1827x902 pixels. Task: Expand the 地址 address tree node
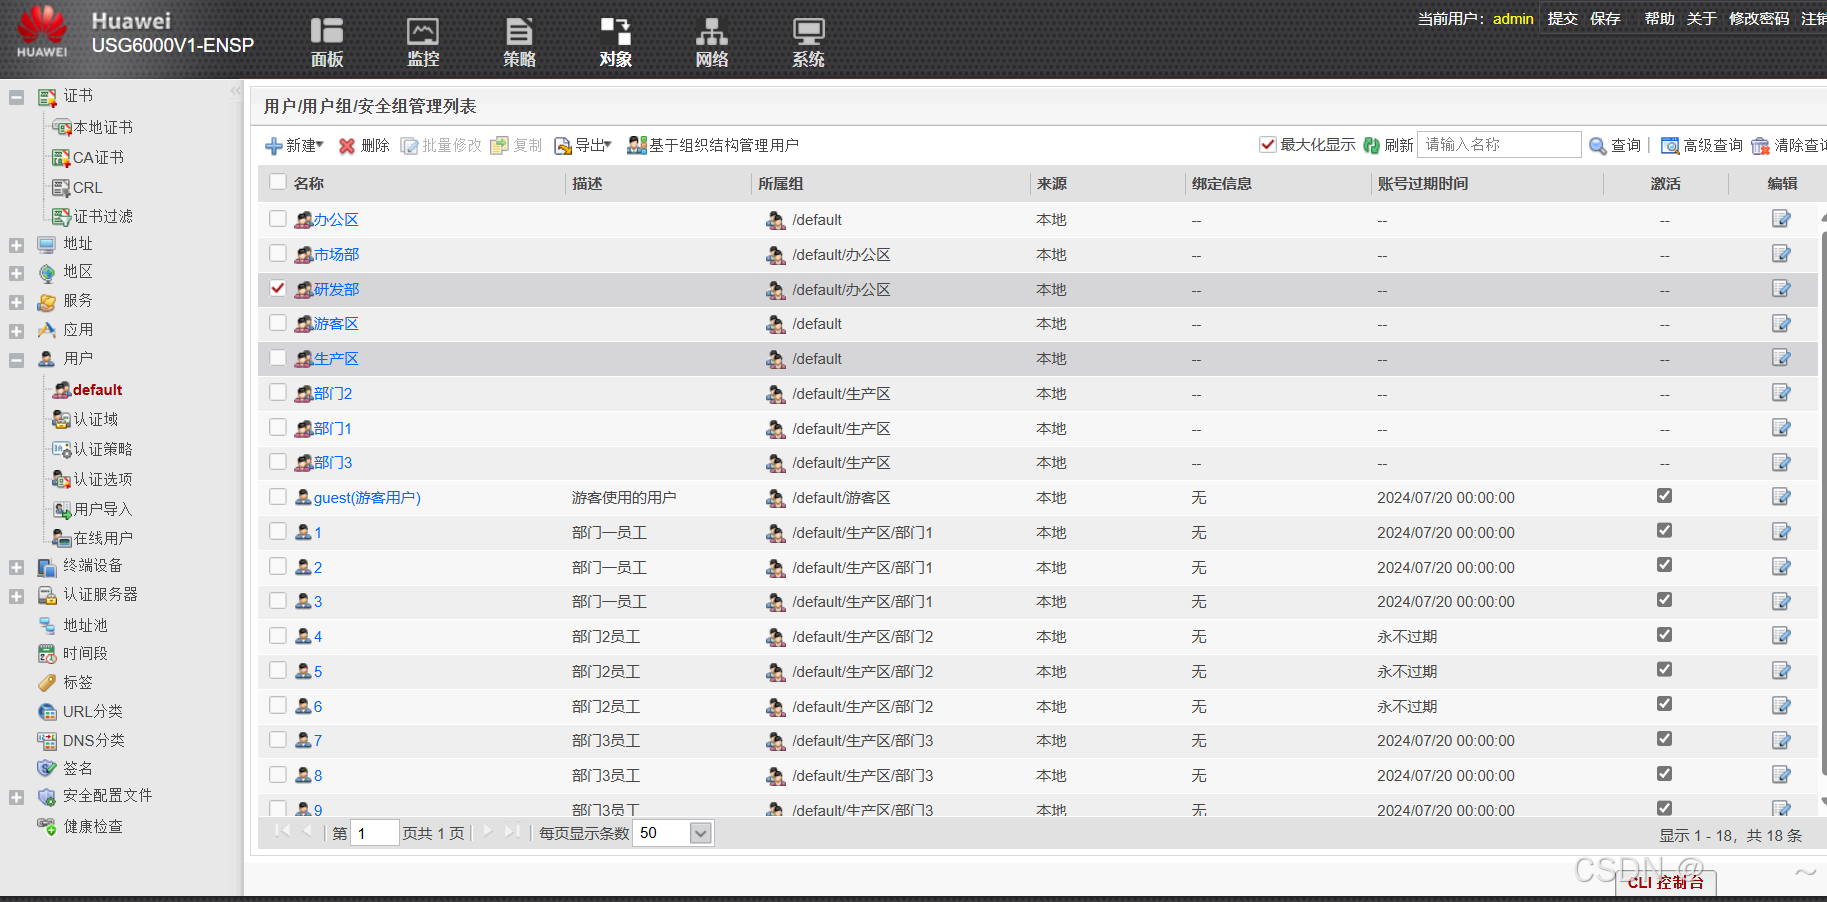pos(16,245)
